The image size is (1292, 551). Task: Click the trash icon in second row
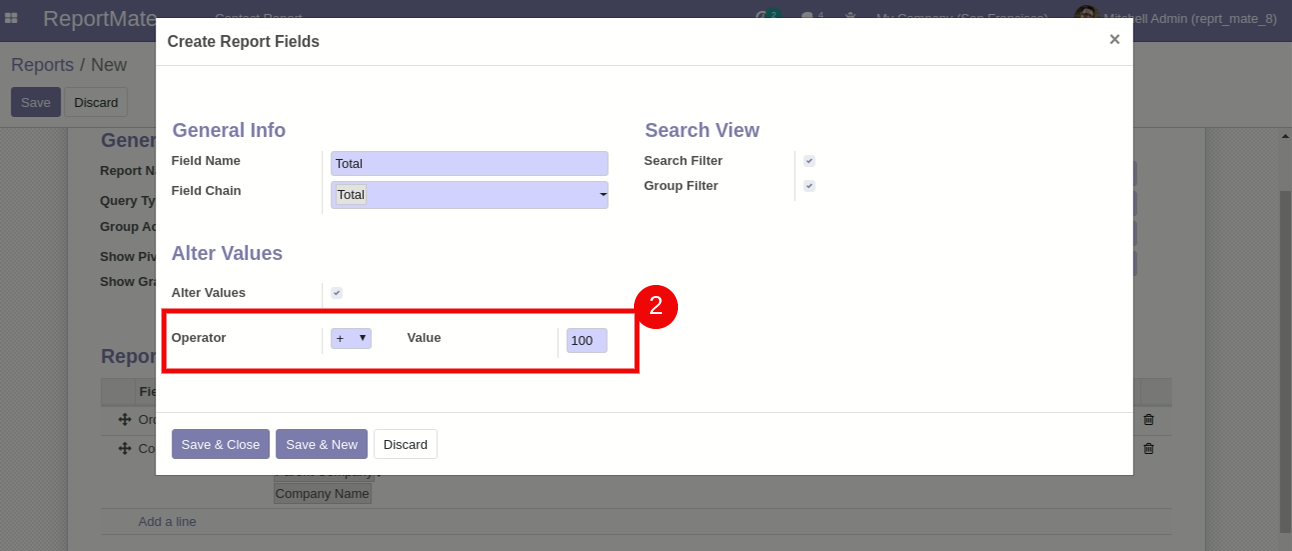click(x=1148, y=449)
